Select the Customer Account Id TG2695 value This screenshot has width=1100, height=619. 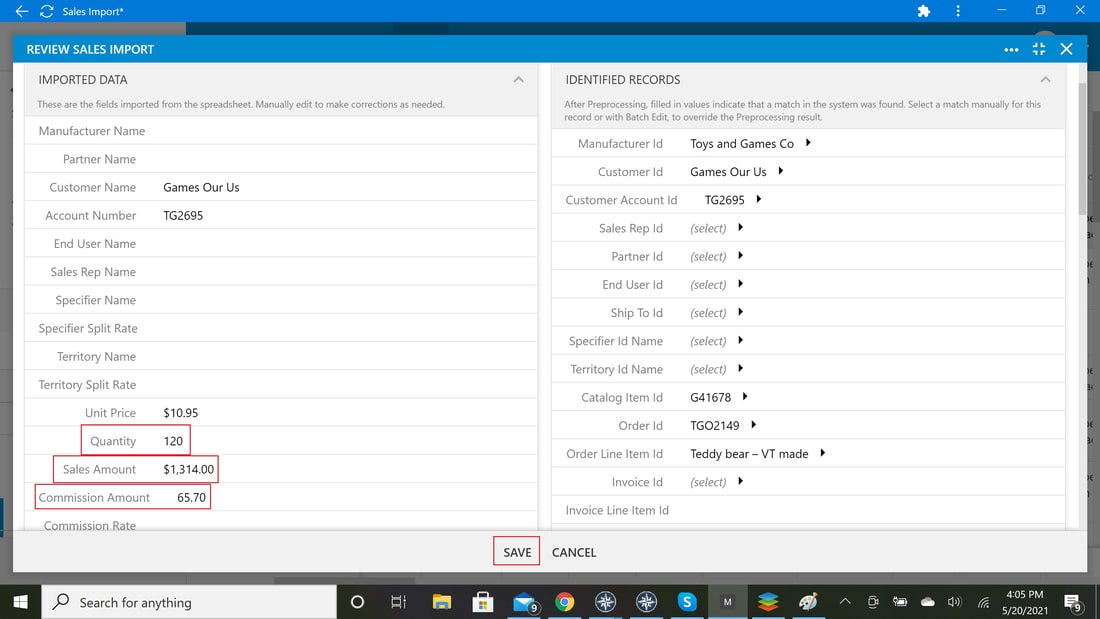(x=724, y=200)
